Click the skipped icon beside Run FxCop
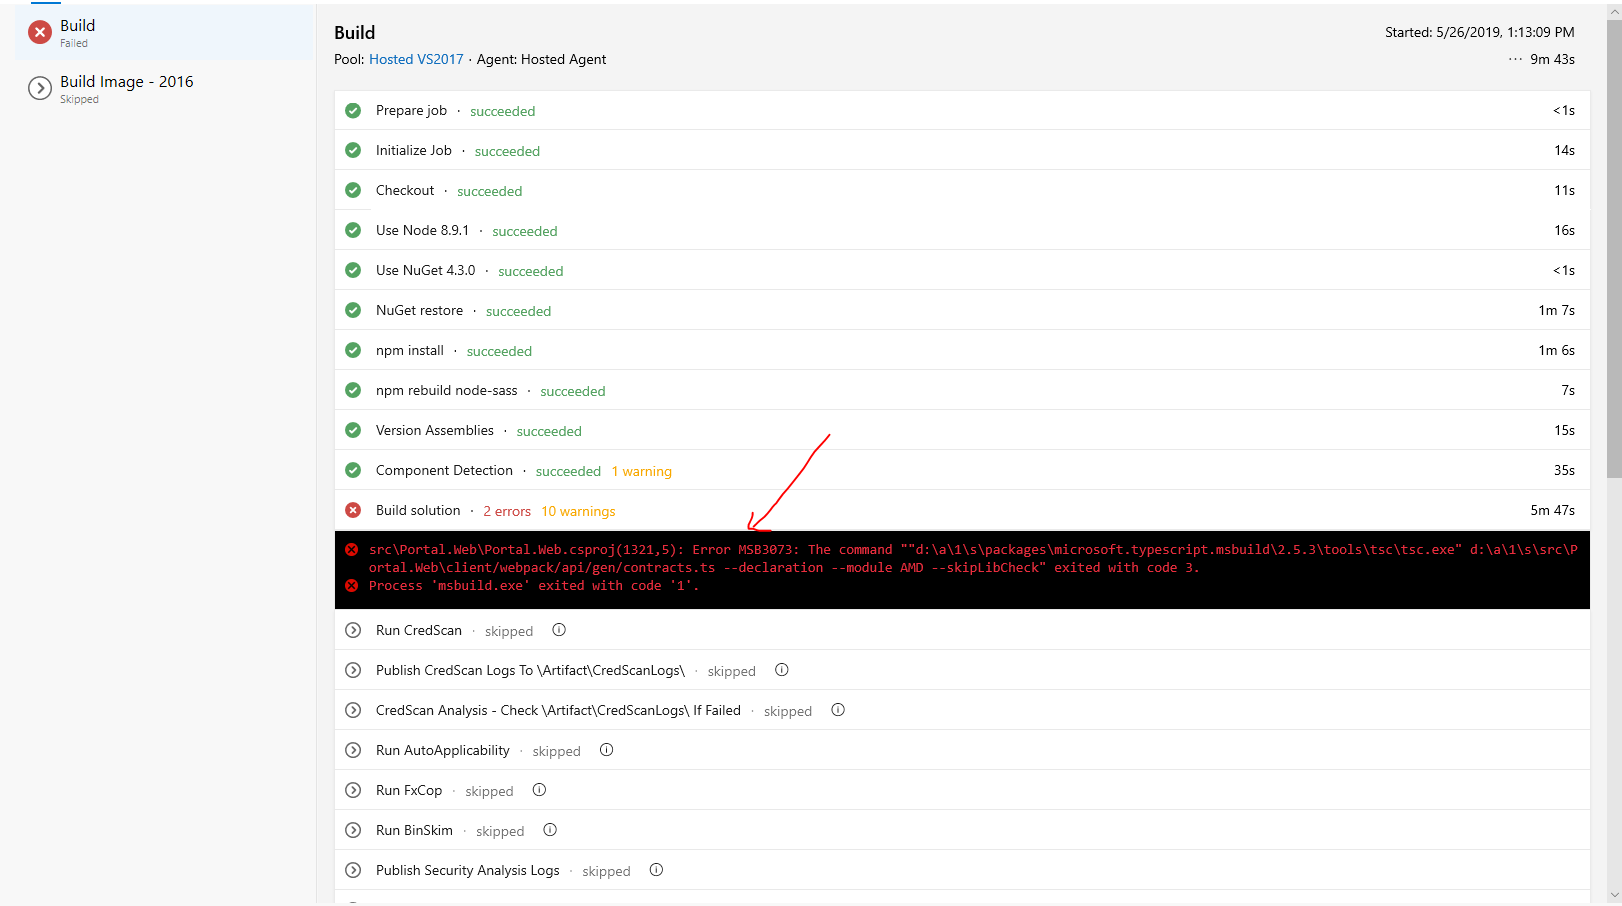The width and height of the screenshot is (1622, 906). pyautogui.click(x=353, y=790)
